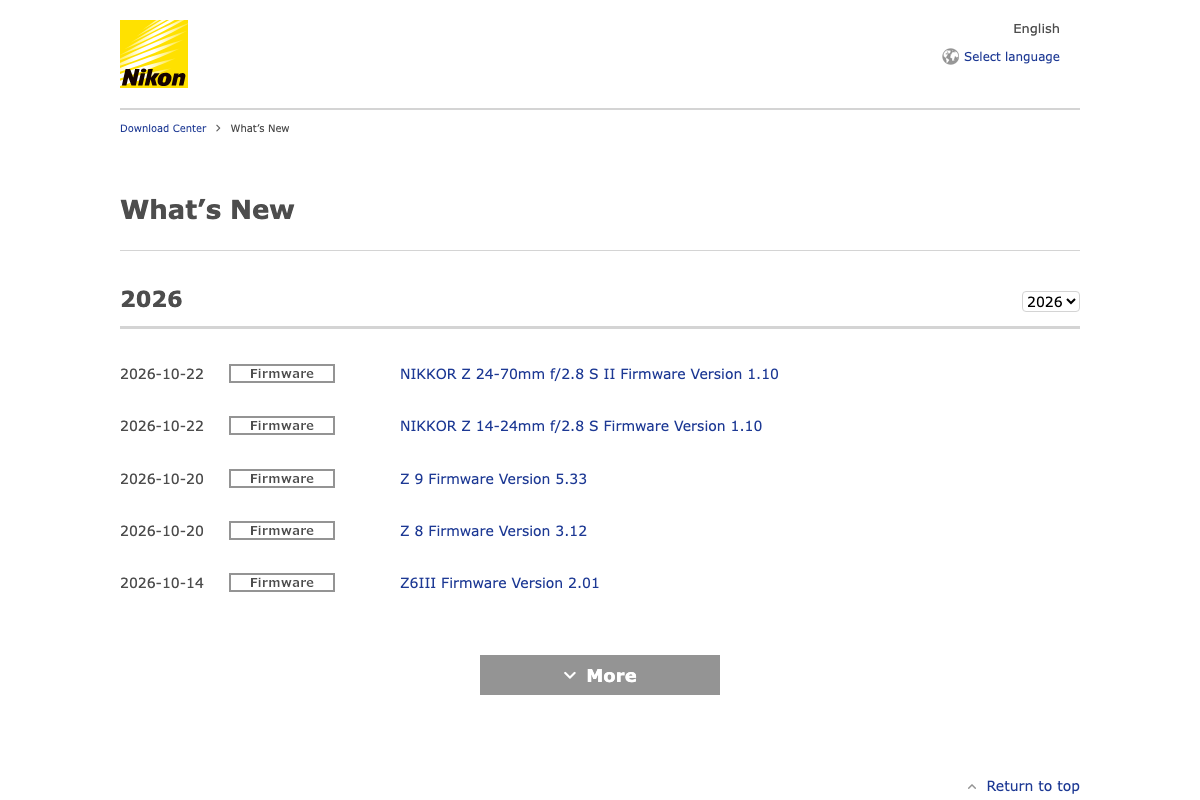Click the Nikon logo
1200x800 pixels.
tap(154, 54)
